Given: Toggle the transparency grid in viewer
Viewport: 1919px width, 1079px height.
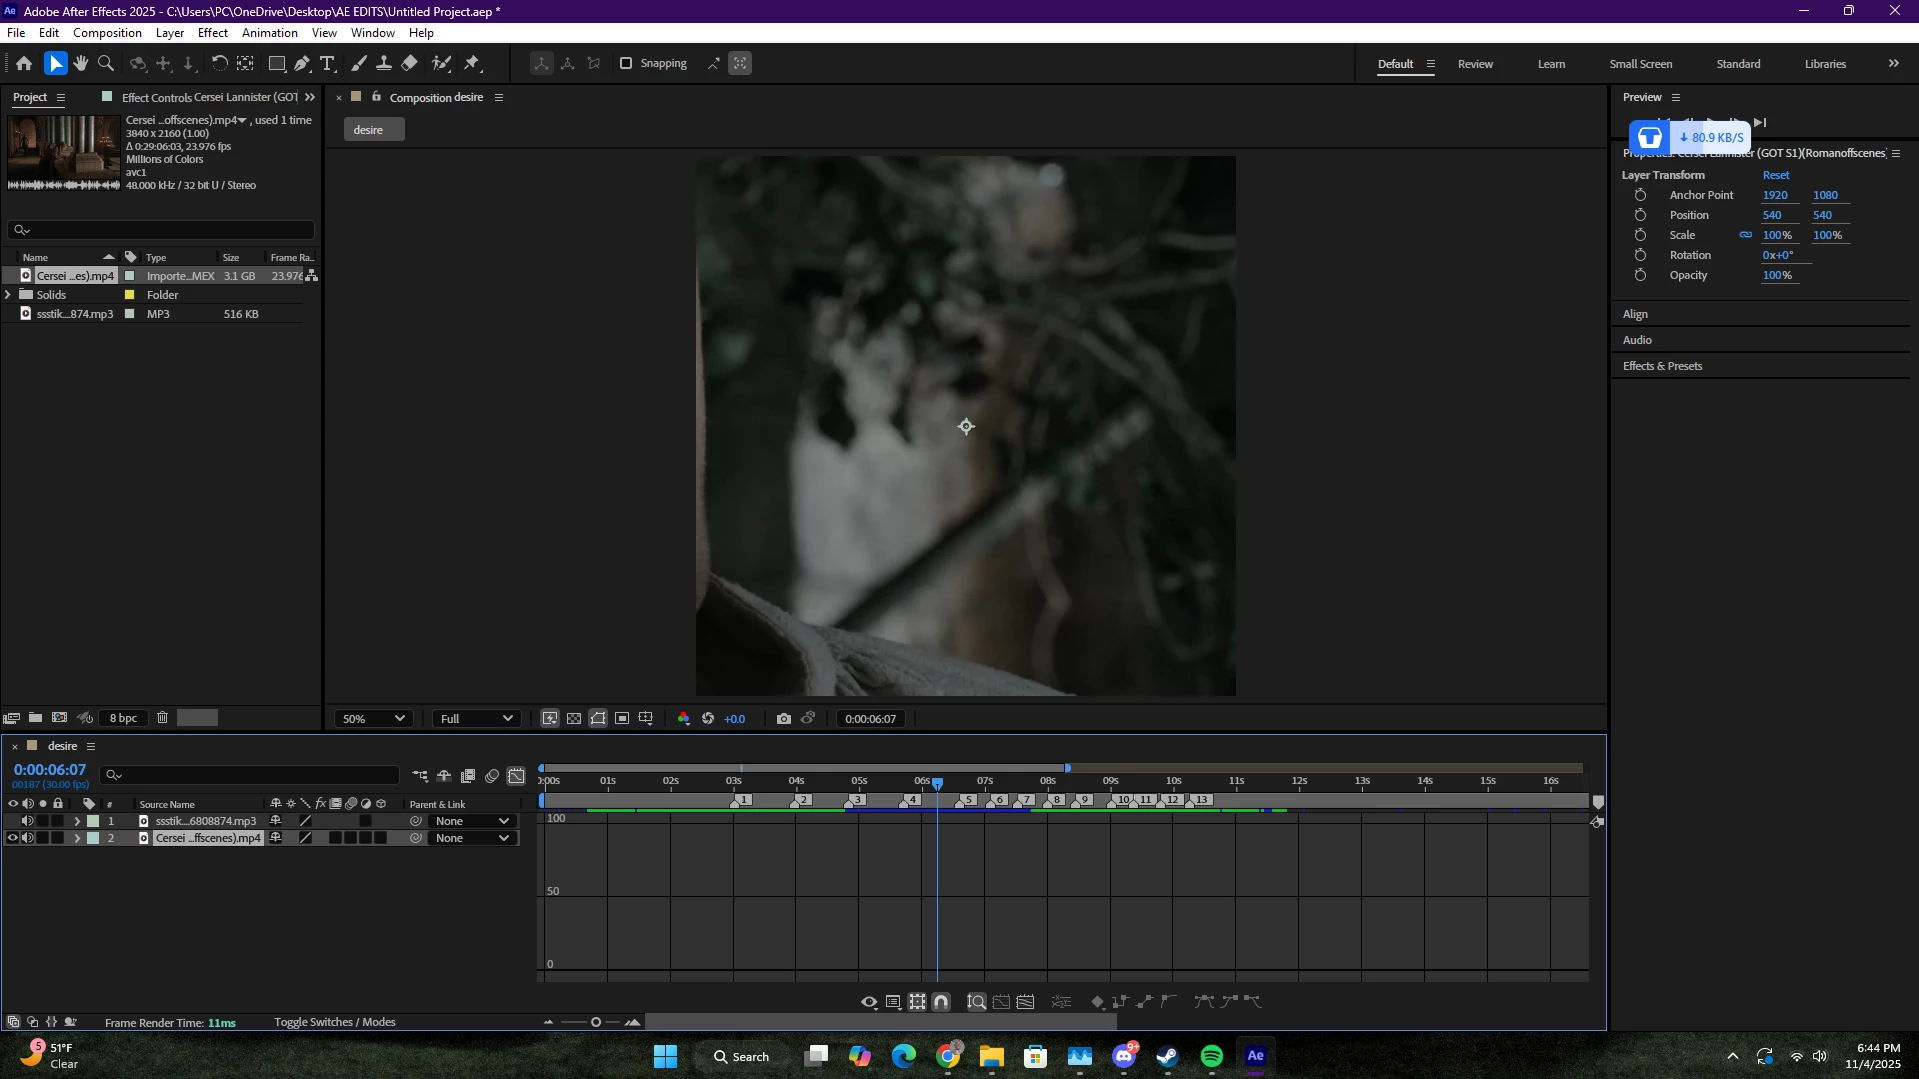Looking at the screenshot, I should click(x=574, y=718).
